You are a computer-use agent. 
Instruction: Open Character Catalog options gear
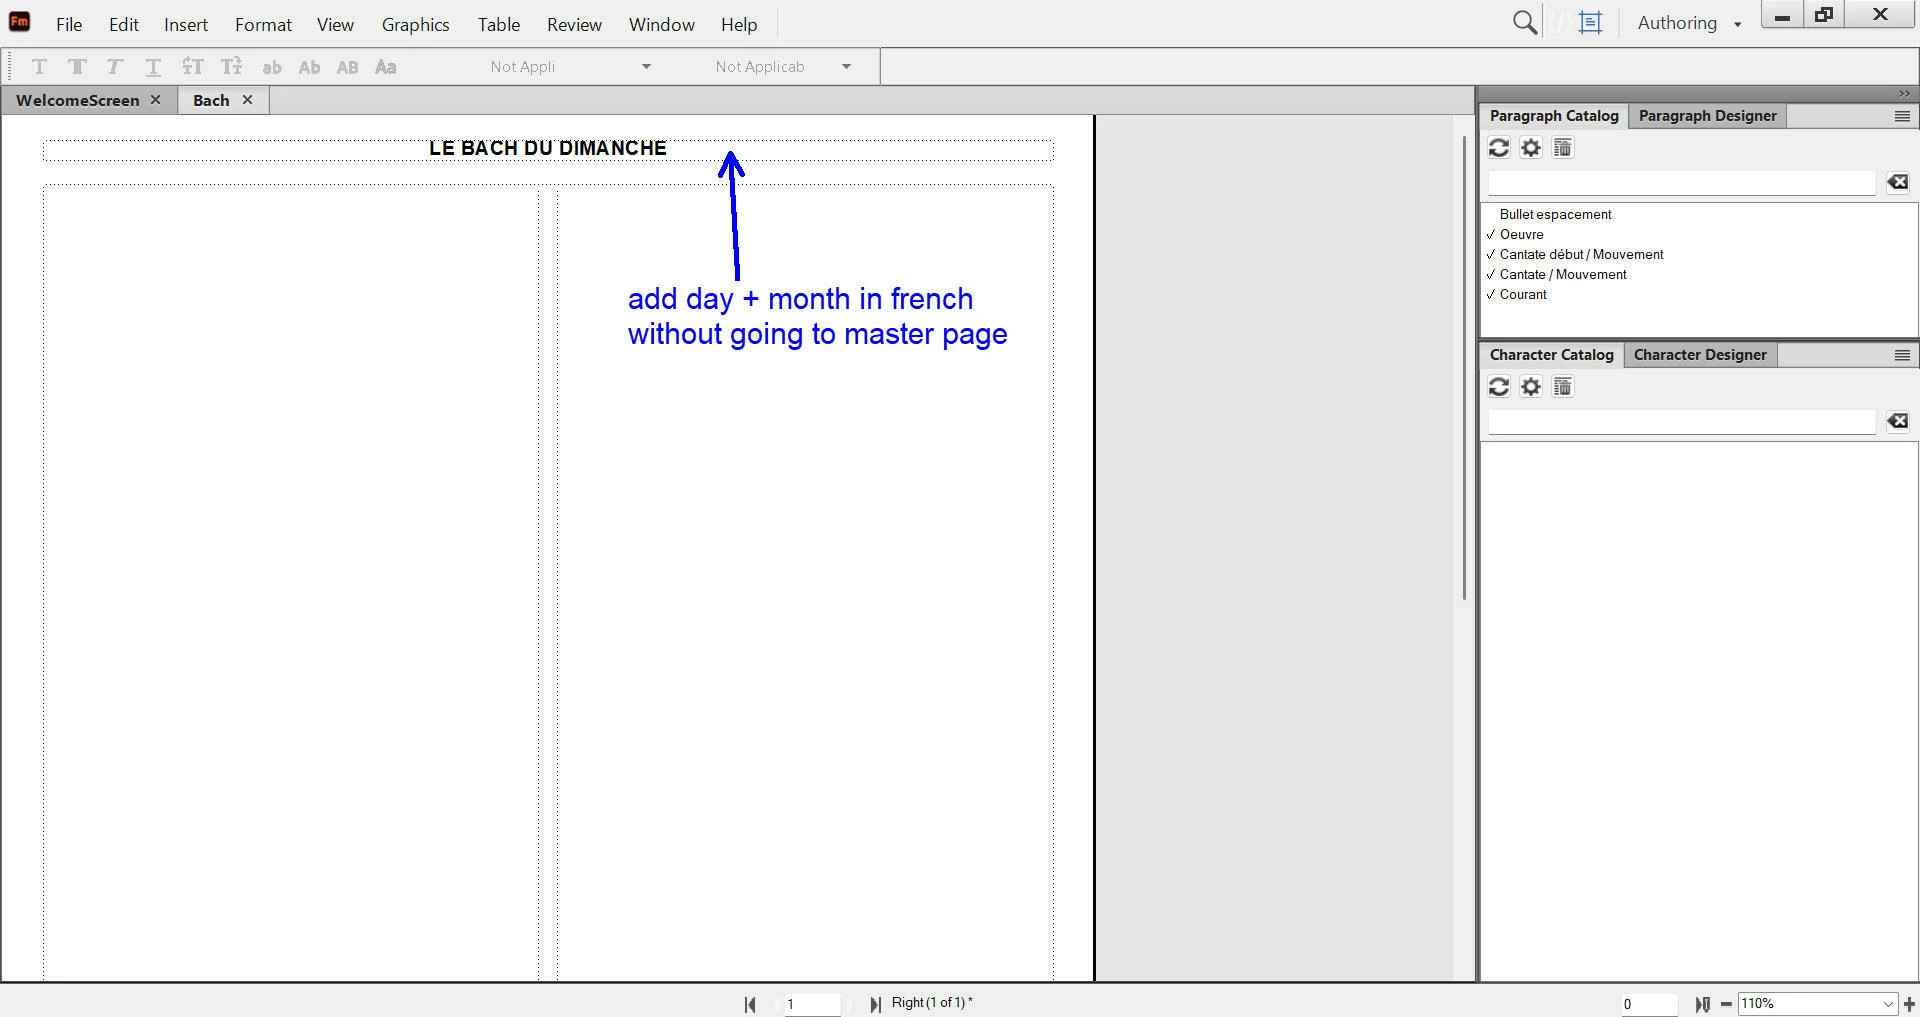pyautogui.click(x=1530, y=387)
